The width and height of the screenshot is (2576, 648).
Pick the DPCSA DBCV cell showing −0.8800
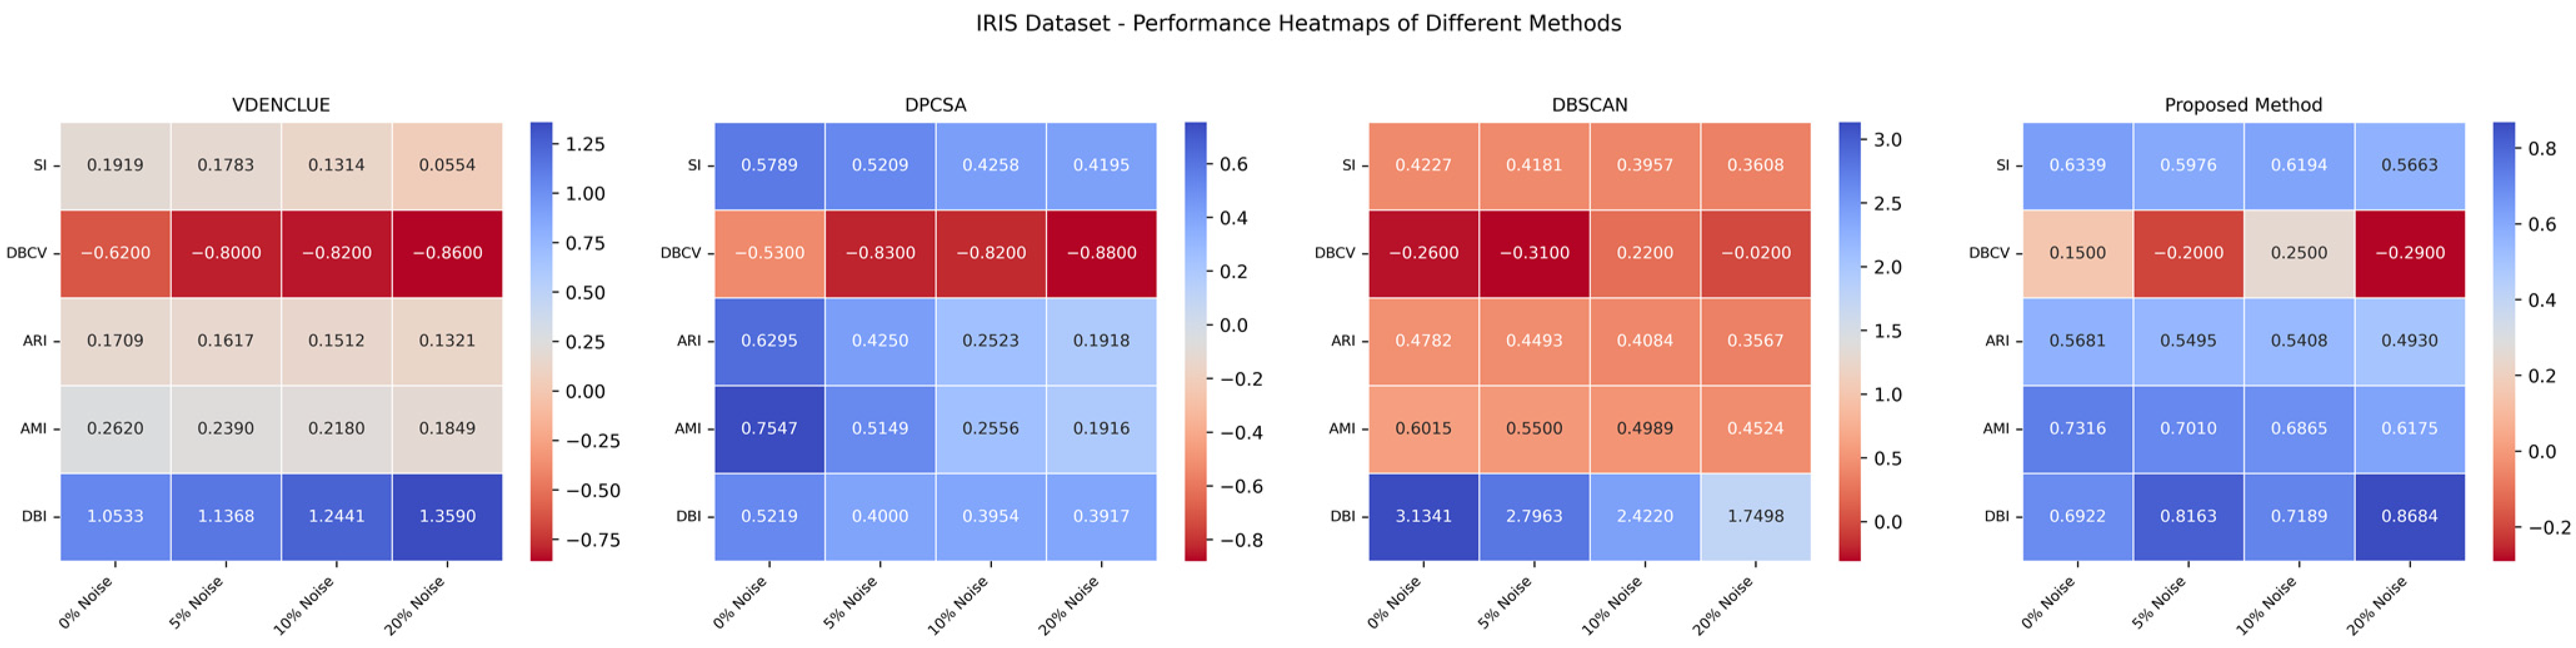pos(1101,253)
